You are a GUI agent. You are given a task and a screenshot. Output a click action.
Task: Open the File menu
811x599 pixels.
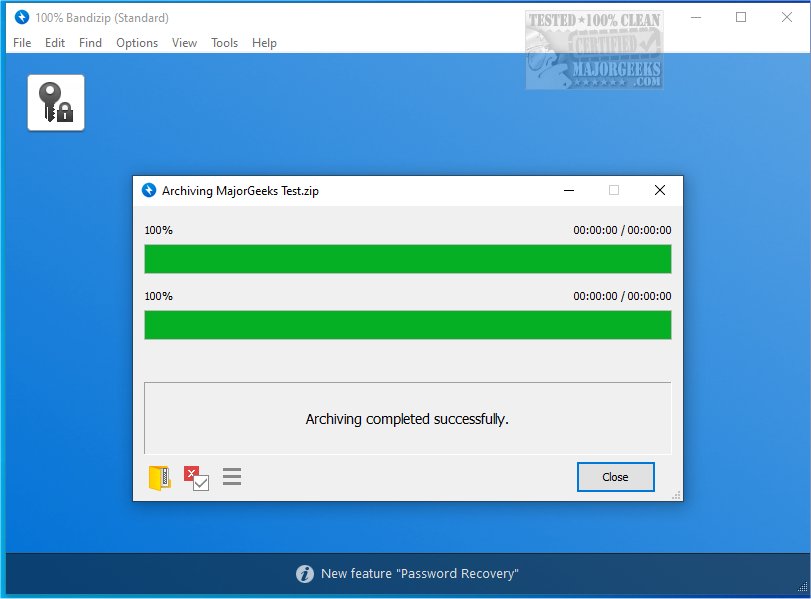point(22,43)
